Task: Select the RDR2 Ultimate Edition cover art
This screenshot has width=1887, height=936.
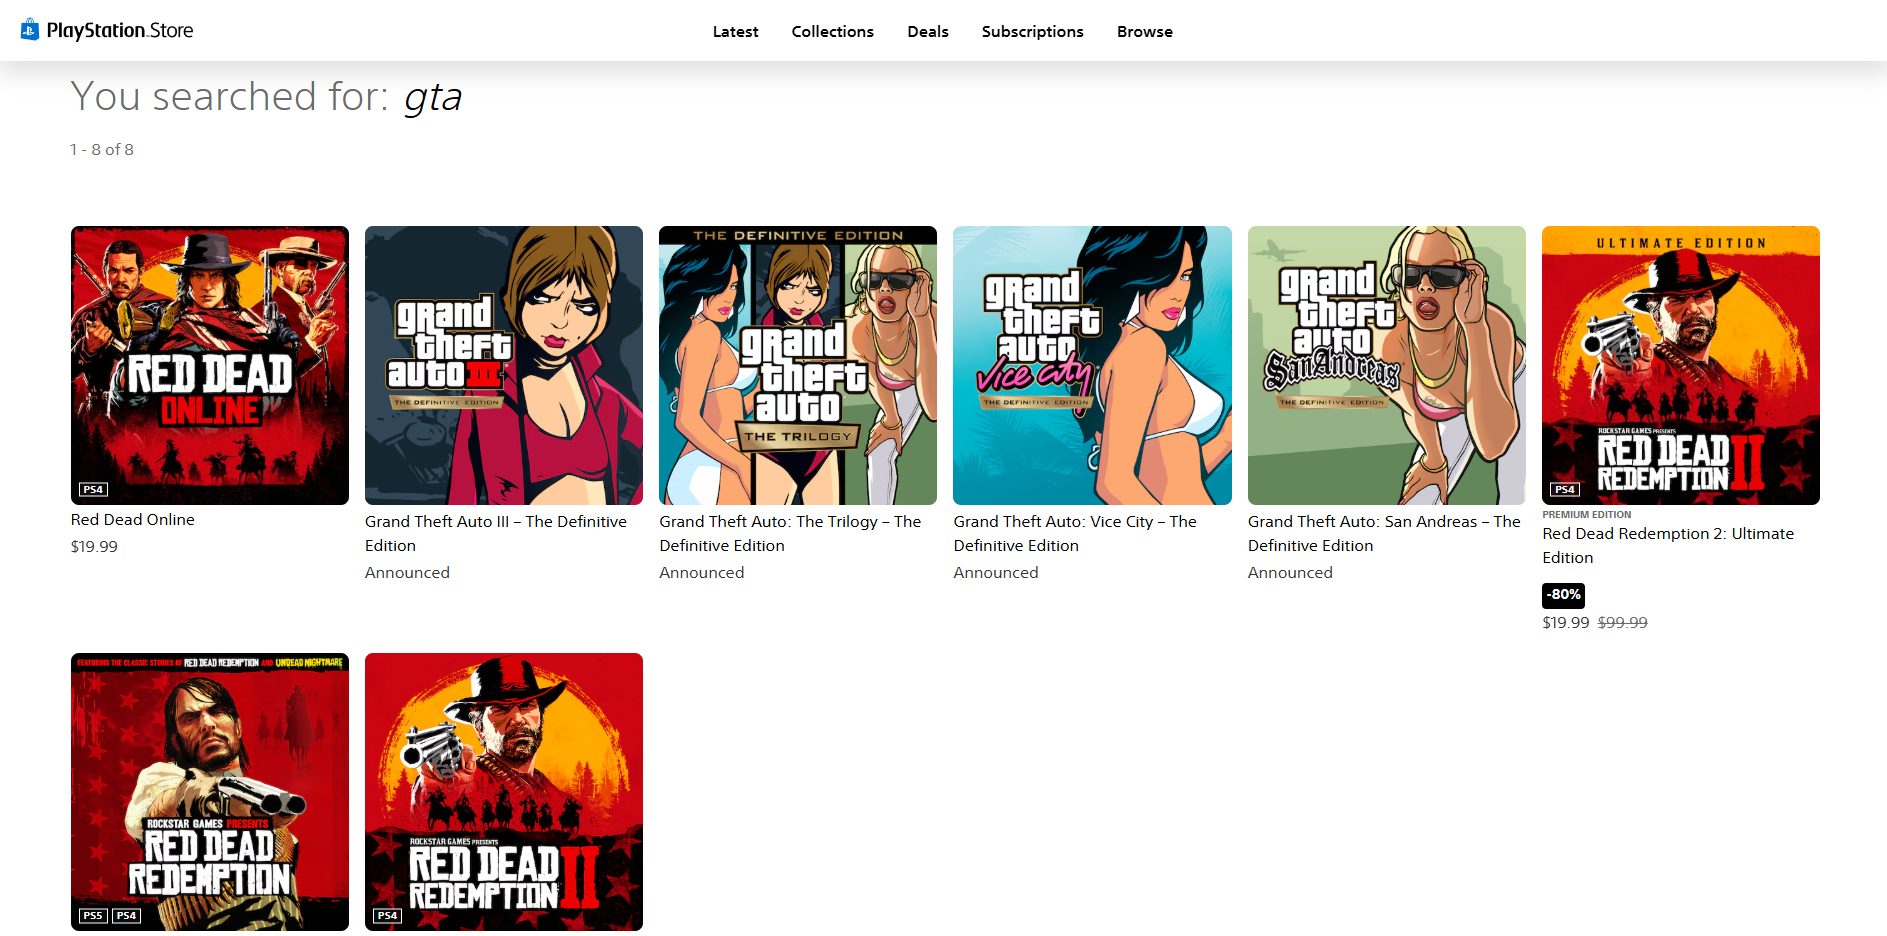Action: [1681, 365]
